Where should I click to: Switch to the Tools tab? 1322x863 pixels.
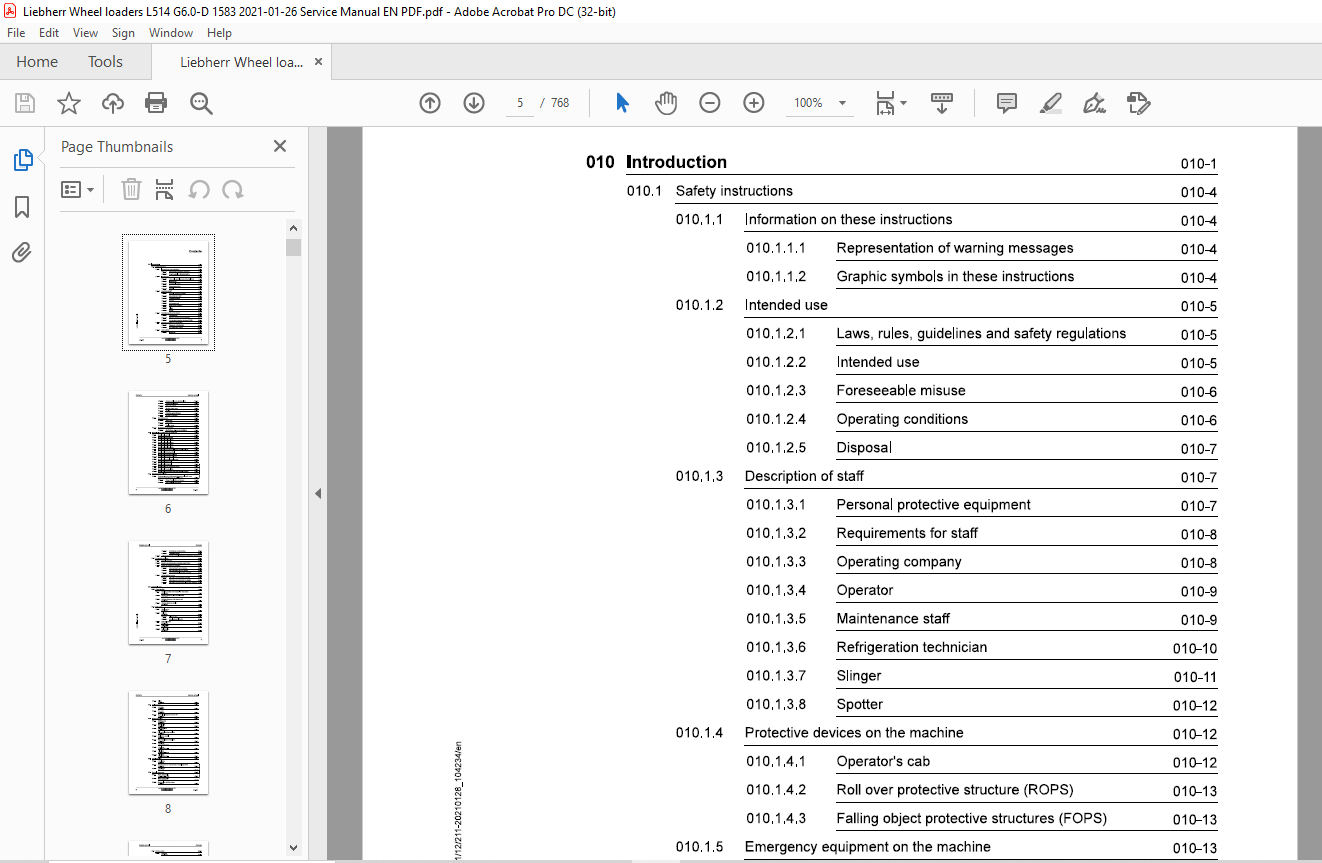(x=105, y=62)
